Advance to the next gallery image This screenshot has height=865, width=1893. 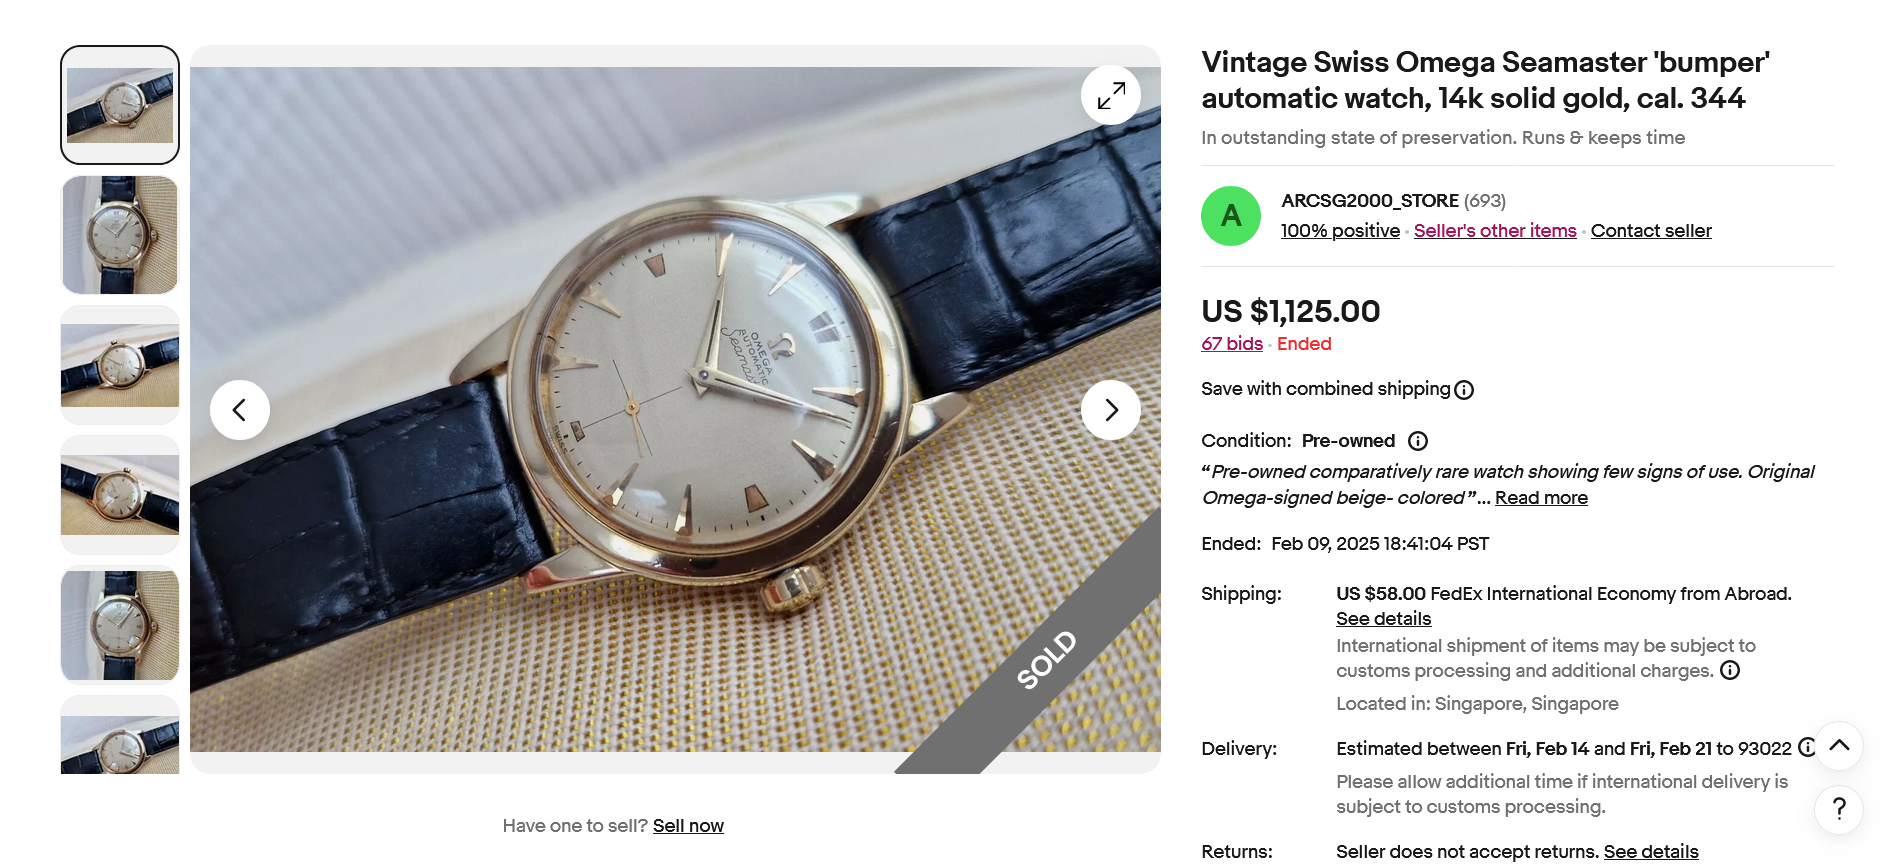[1110, 410]
